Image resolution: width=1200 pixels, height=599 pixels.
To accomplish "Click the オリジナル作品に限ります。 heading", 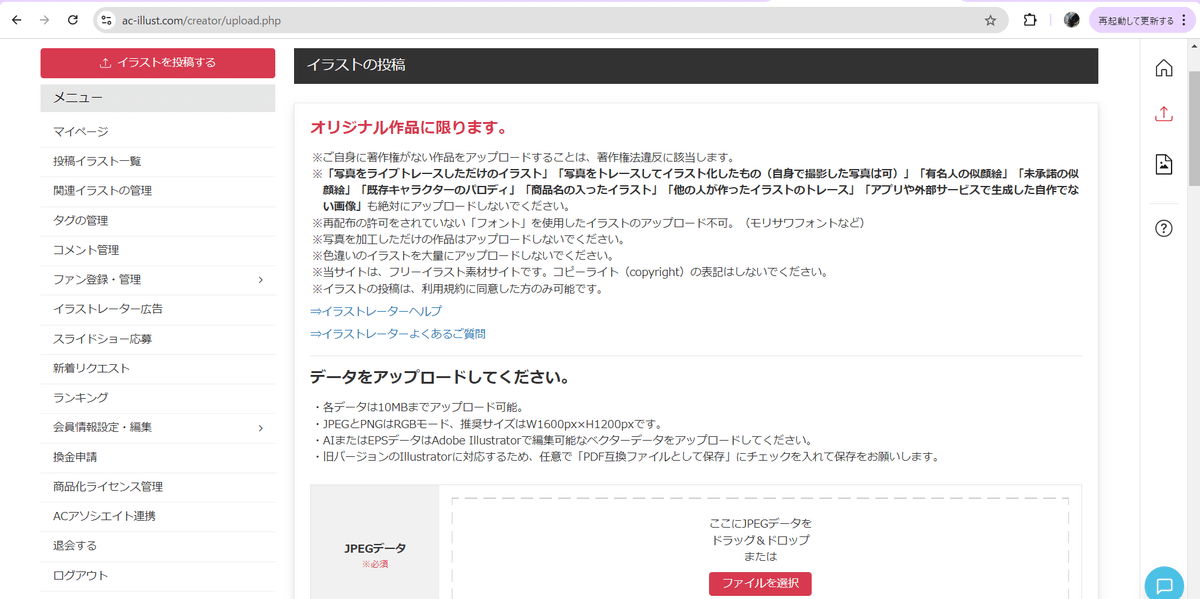I will click(x=409, y=128).
